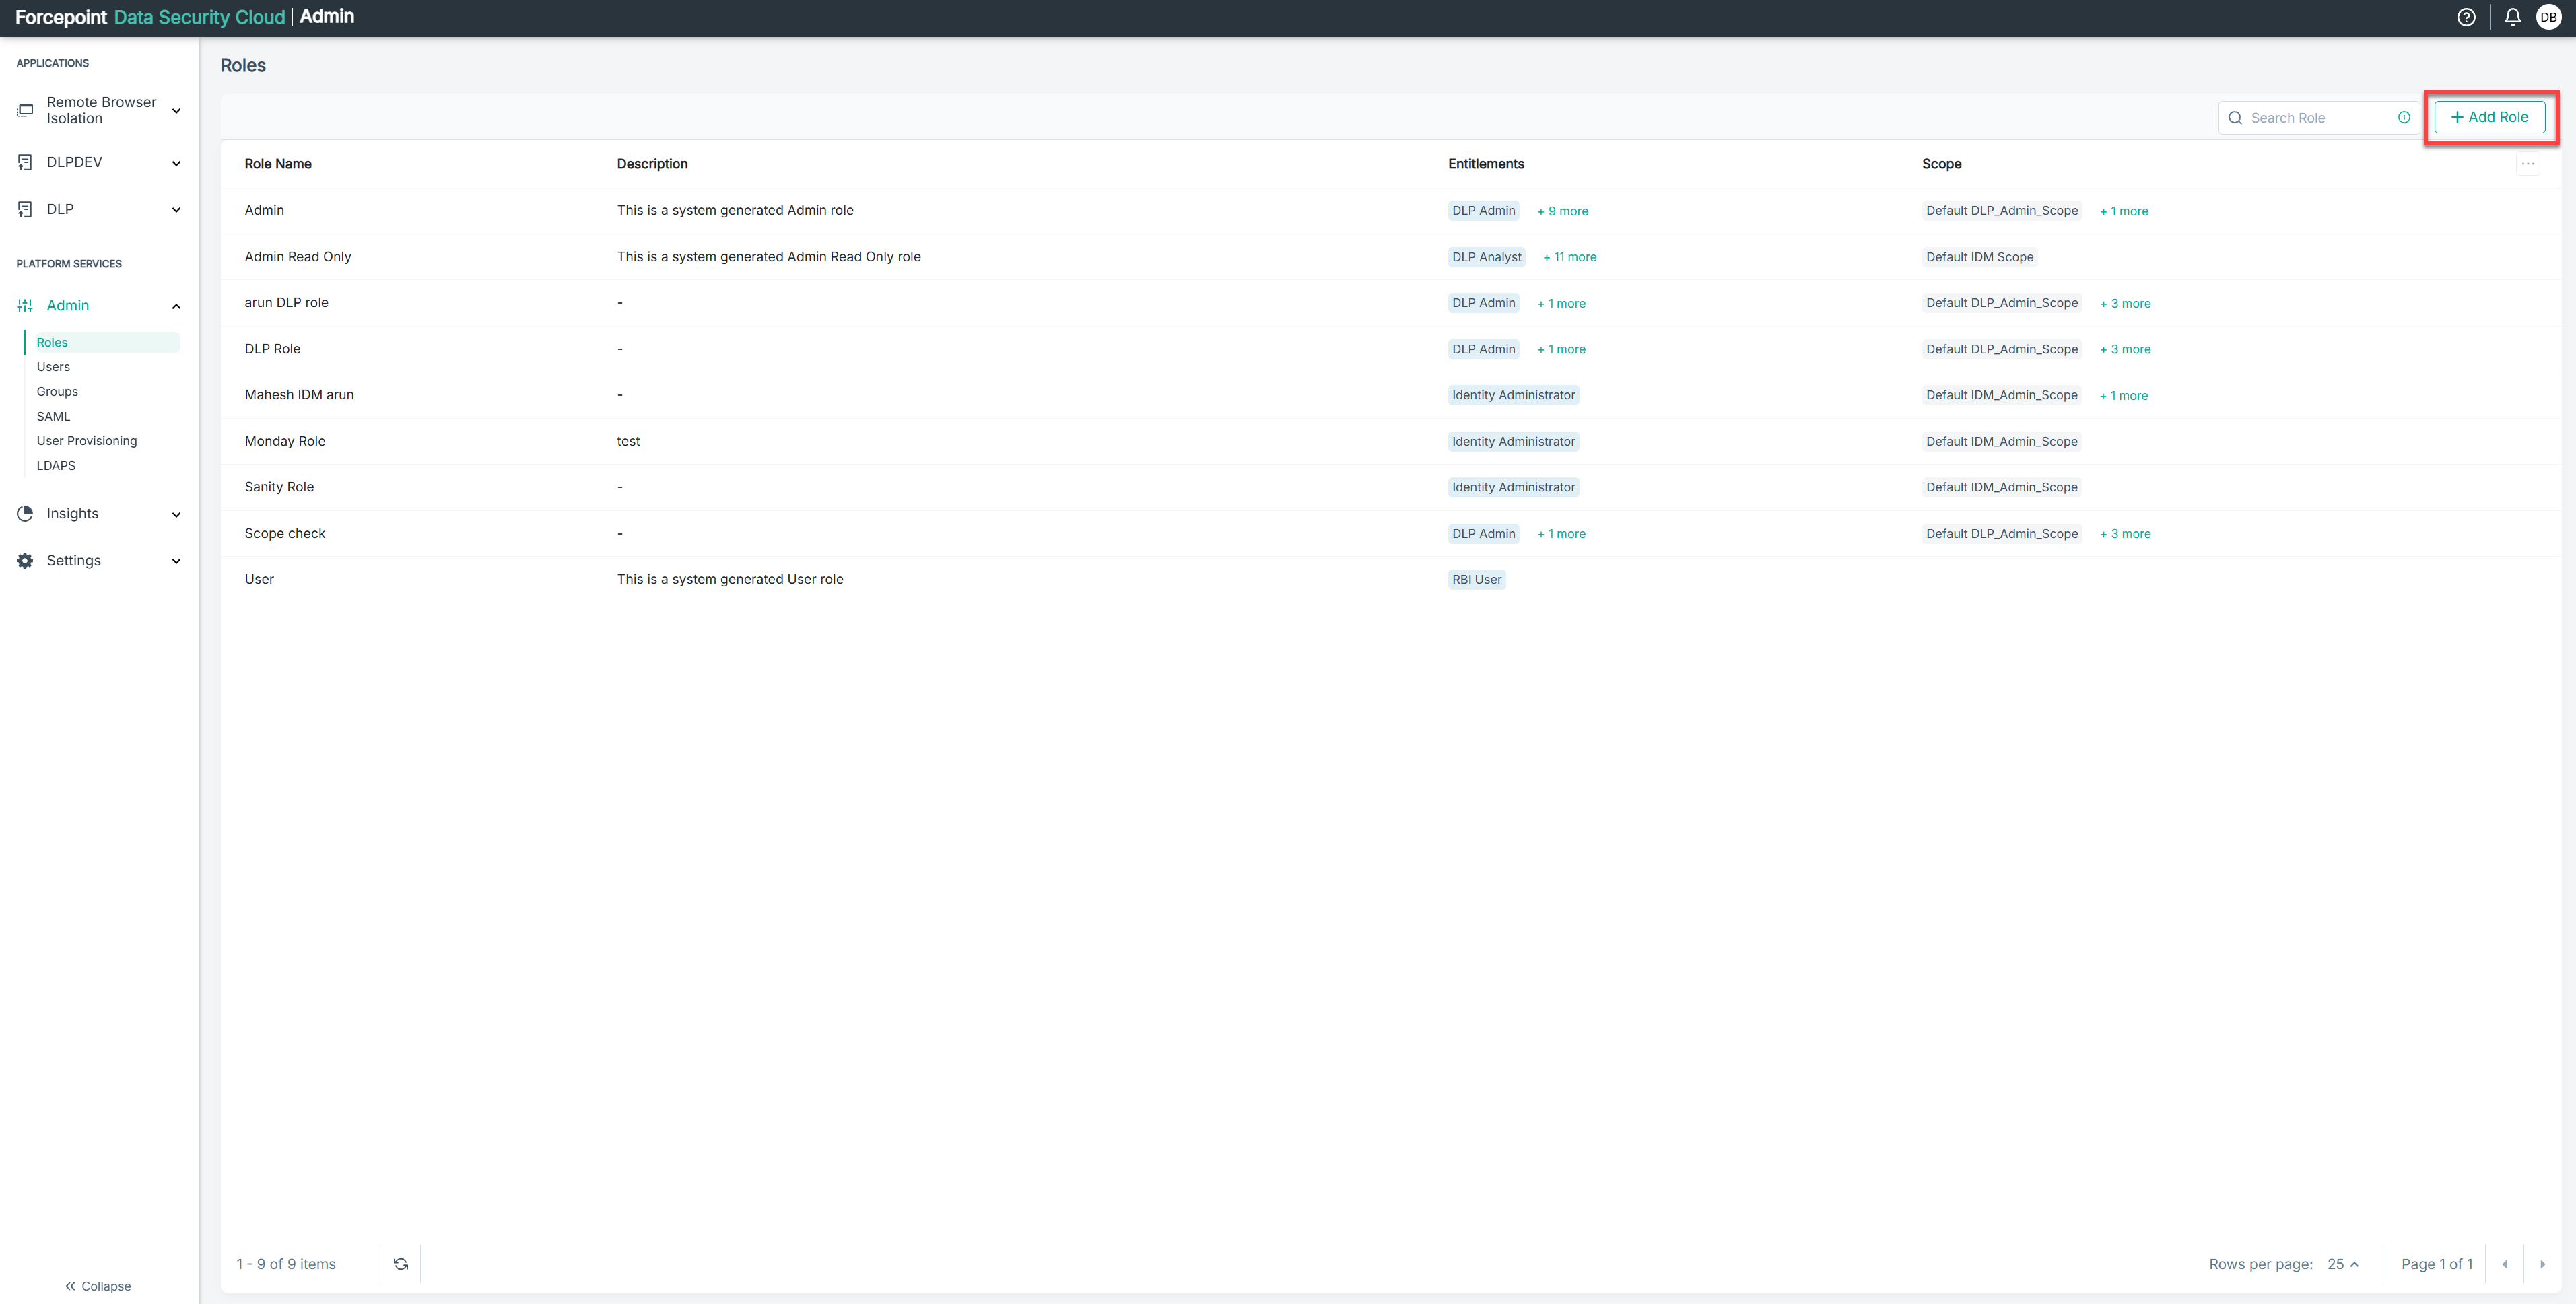This screenshot has width=2576, height=1304.
Task: Open the DB user avatar menu
Action: [2548, 17]
